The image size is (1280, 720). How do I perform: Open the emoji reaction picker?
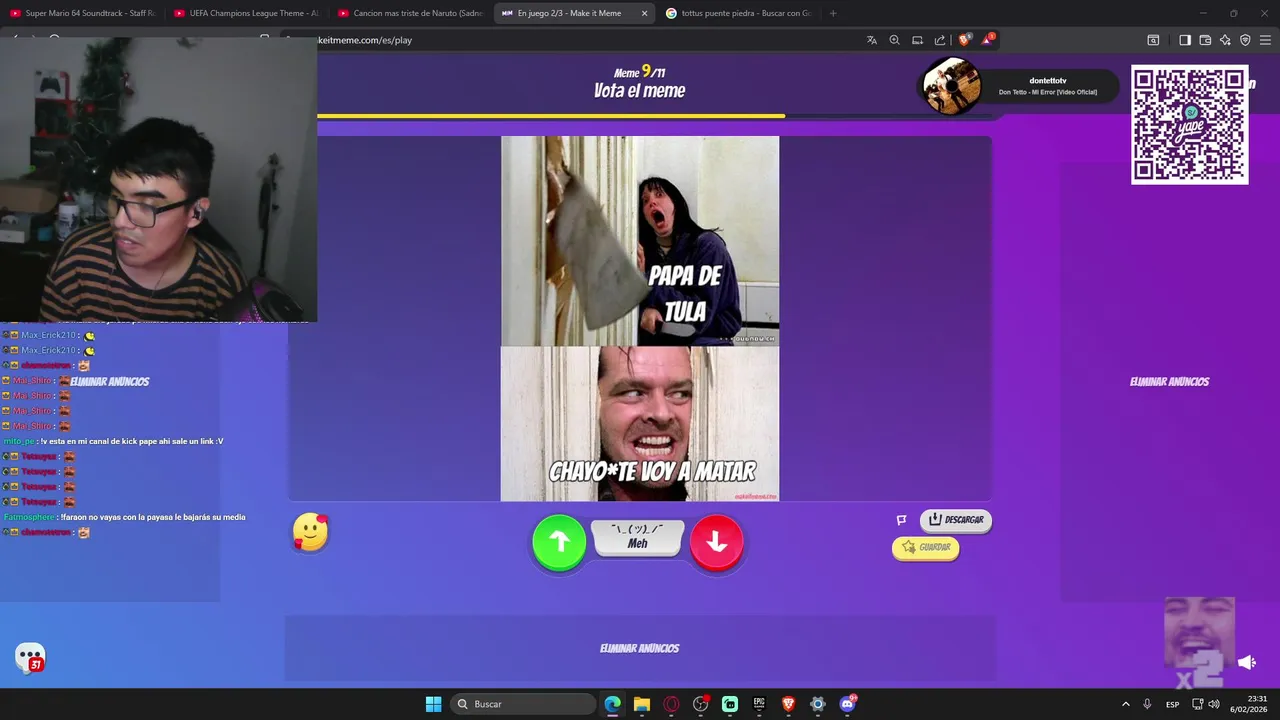tap(310, 532)
